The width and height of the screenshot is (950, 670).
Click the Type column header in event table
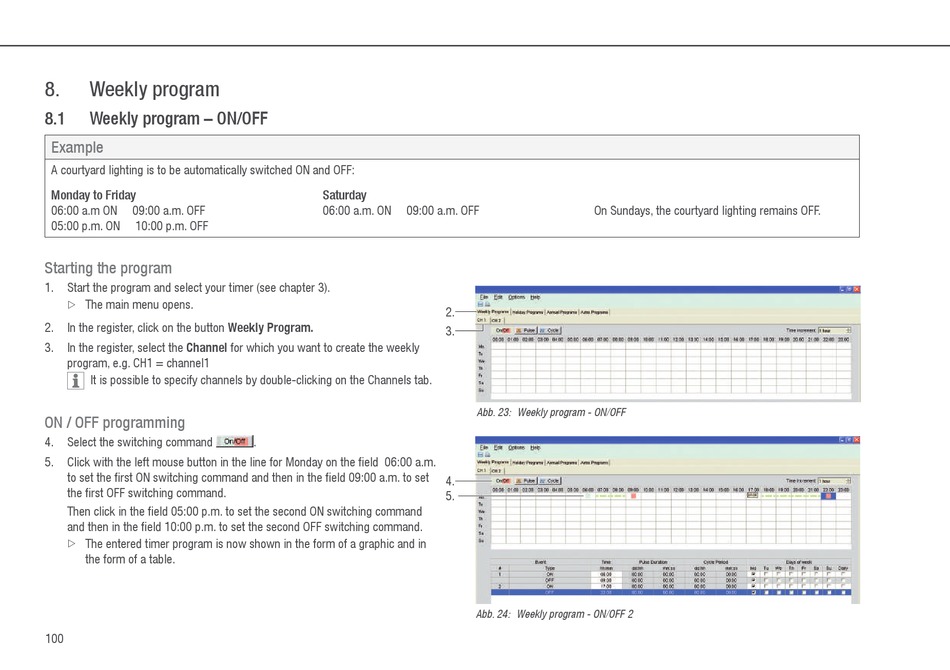pos(550,568)
